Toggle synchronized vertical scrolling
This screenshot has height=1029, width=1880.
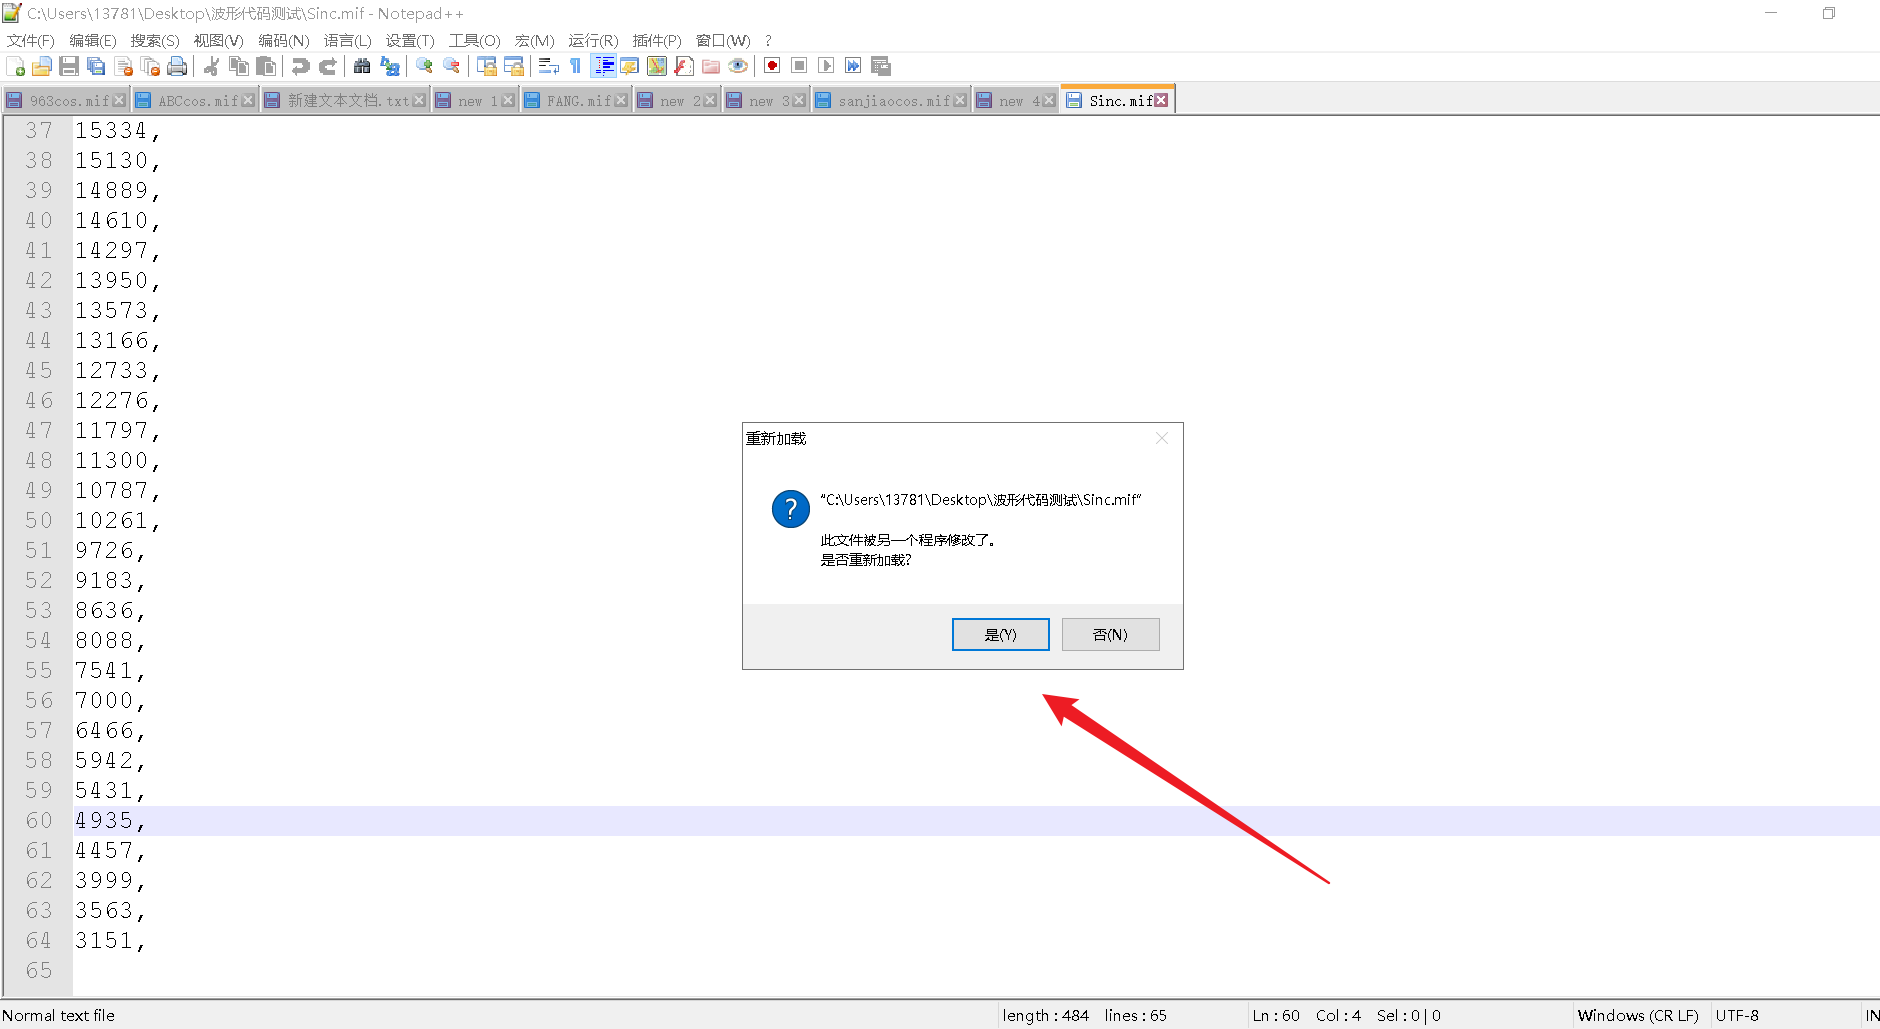tap(487, 66)
